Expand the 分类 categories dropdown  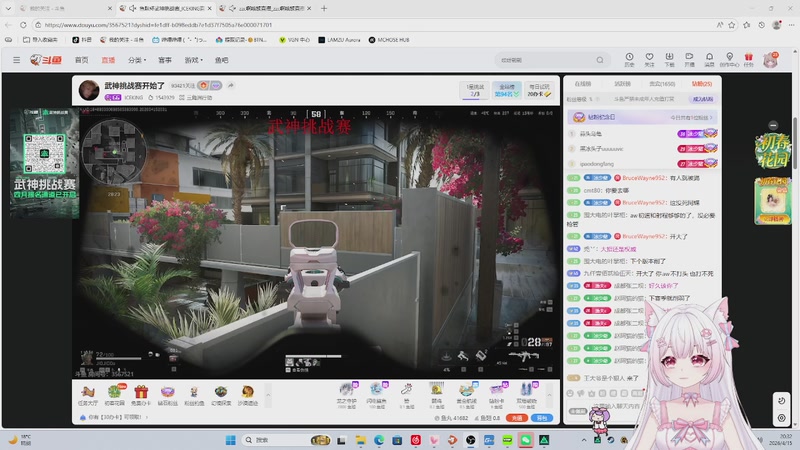point(137,60)
